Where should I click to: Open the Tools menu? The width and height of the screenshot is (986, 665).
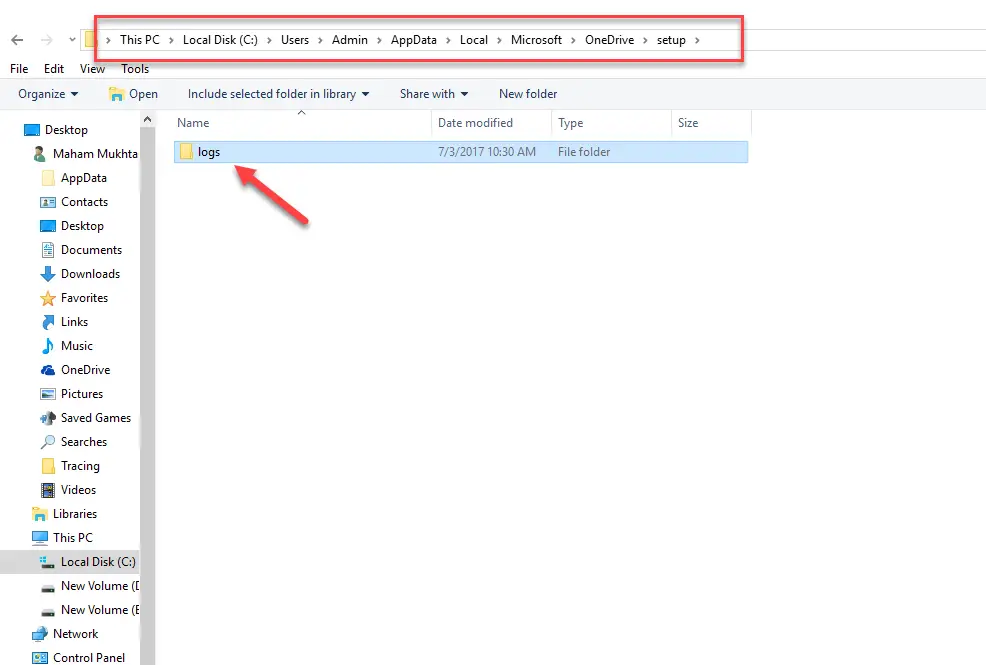coord(135,69)
